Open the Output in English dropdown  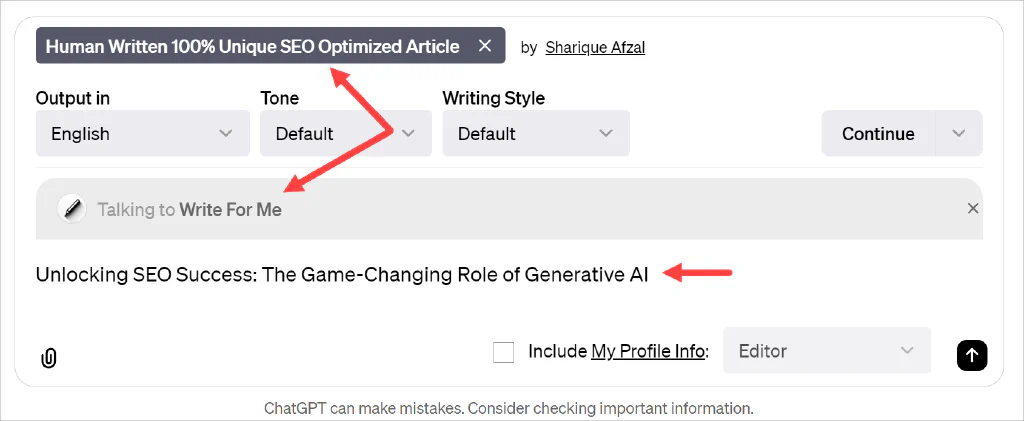(143, 133)
